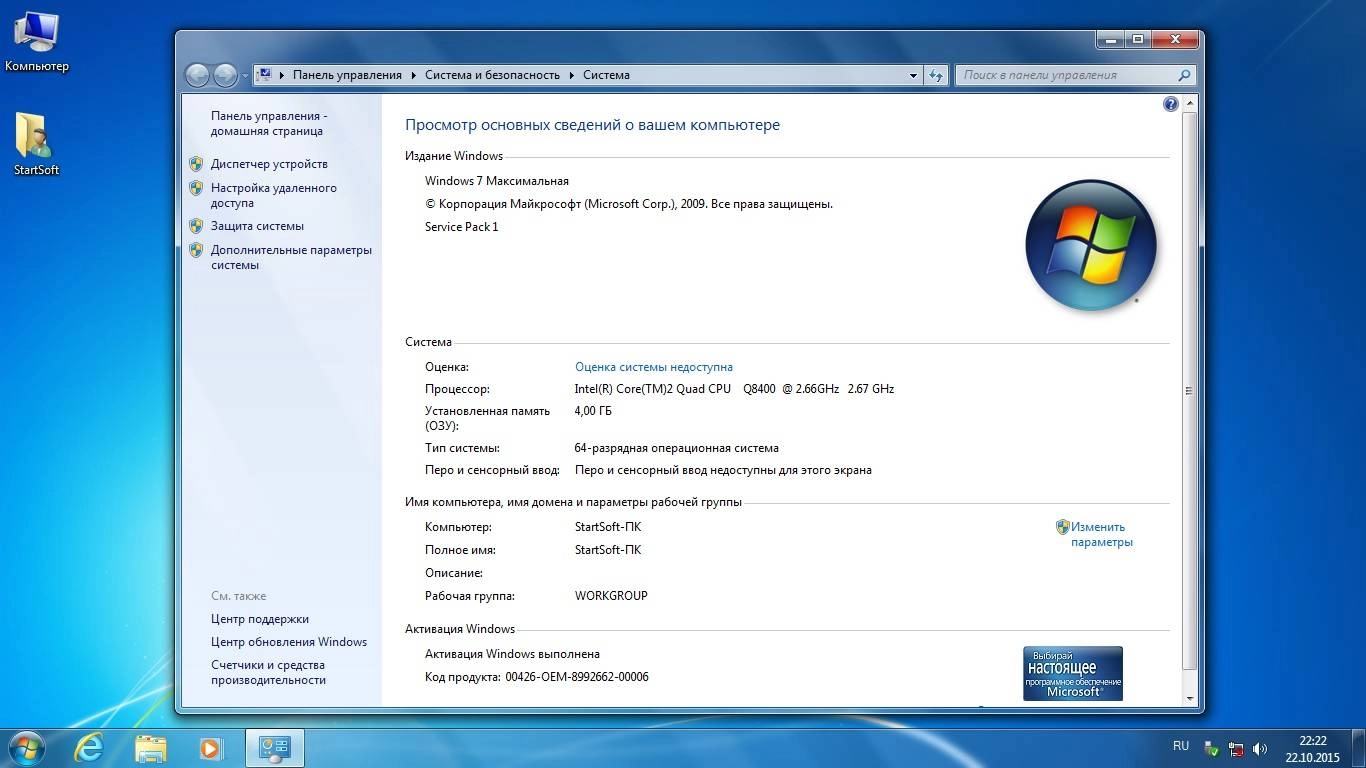The width and height of the screenshot is (1366, 768).
Task: Click the heading Просмотр основных сведений
Action: coord(592,125)
